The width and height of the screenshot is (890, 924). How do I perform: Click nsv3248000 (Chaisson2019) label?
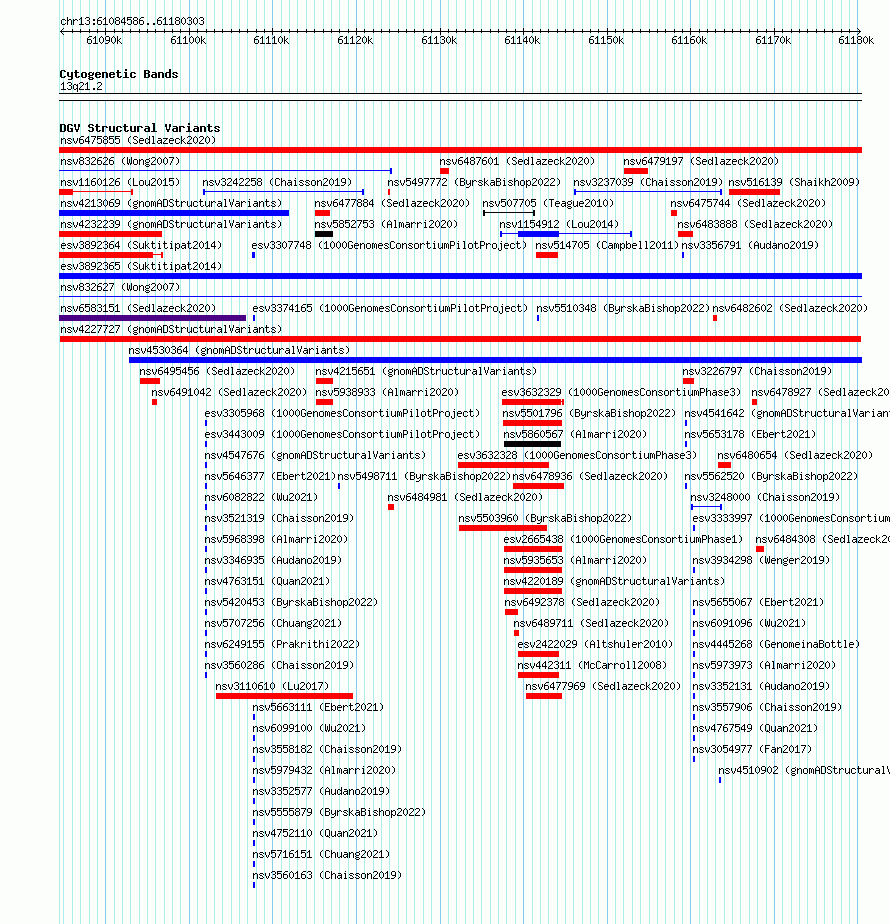click(x=765, y=498)
